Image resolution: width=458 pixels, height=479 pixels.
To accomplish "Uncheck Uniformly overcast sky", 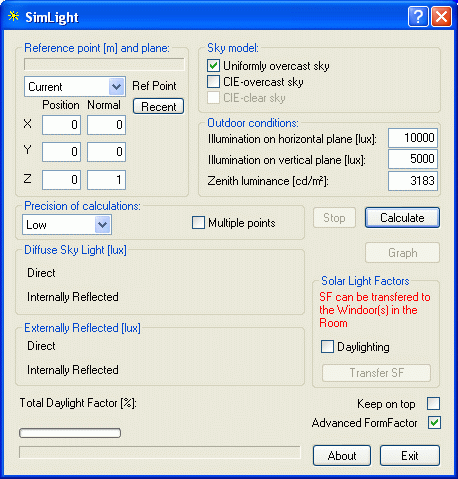I will coord(213,66).
